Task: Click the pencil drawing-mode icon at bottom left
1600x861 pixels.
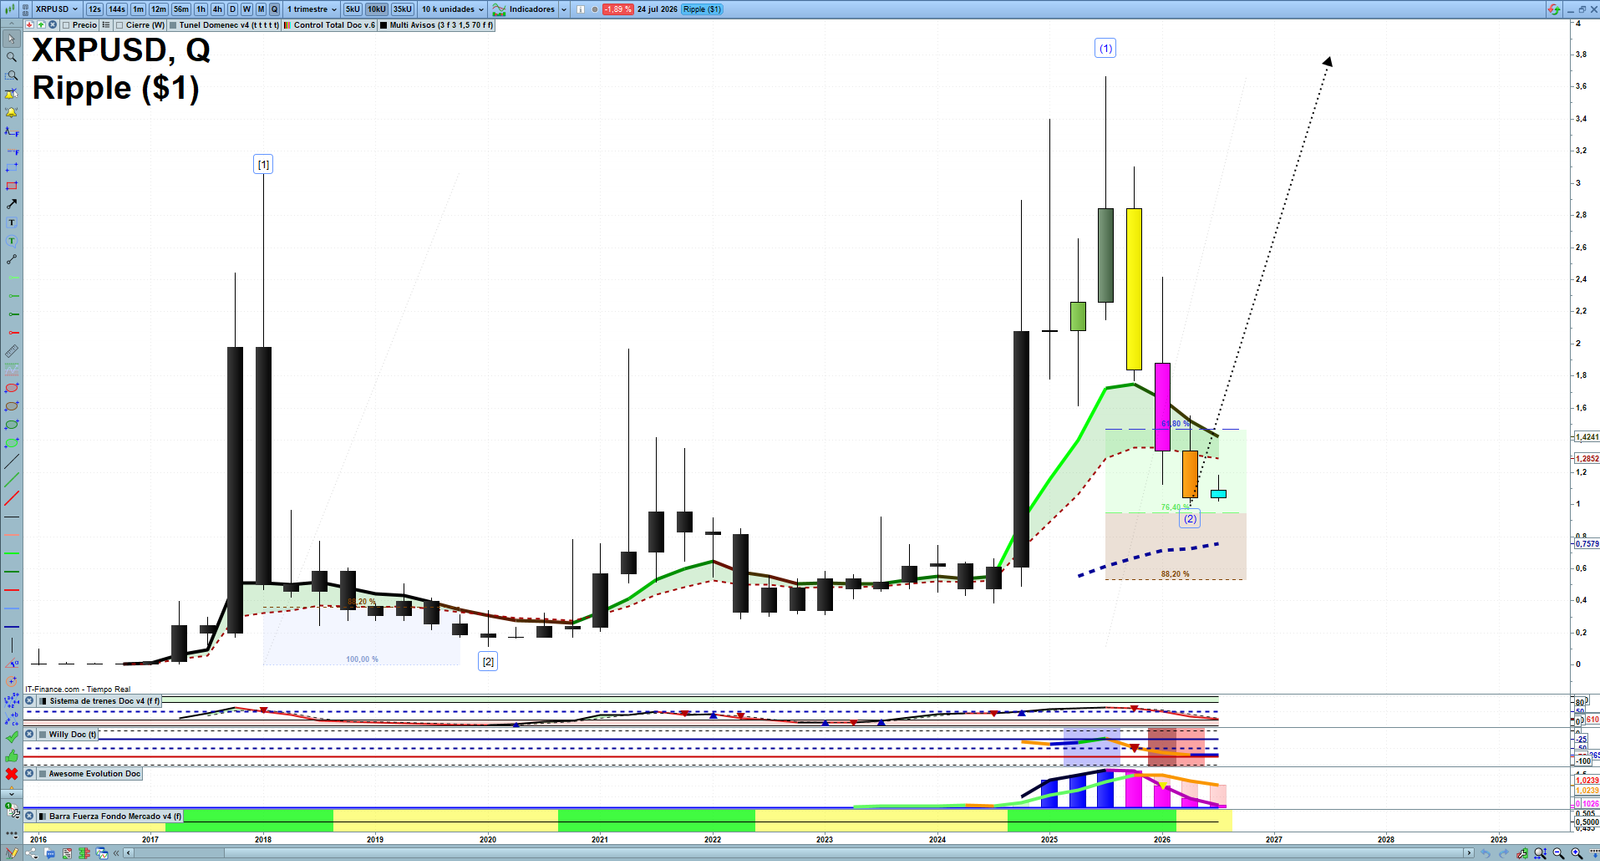Action: (x=12, y=852)
